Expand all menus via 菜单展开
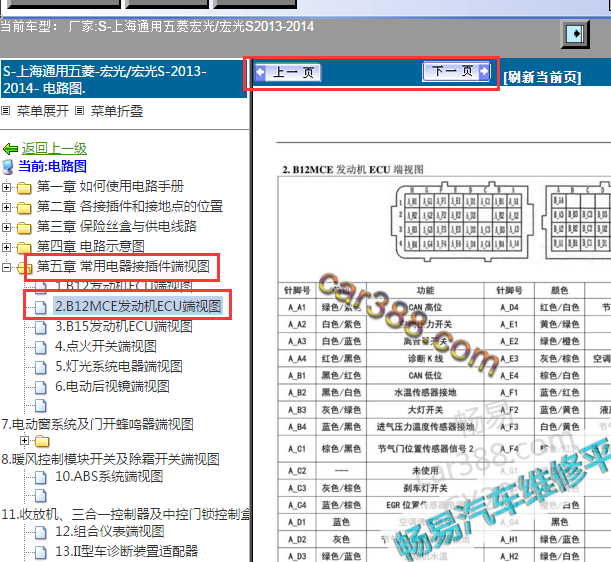The image size is (611, 562). [x=43, y=111]
